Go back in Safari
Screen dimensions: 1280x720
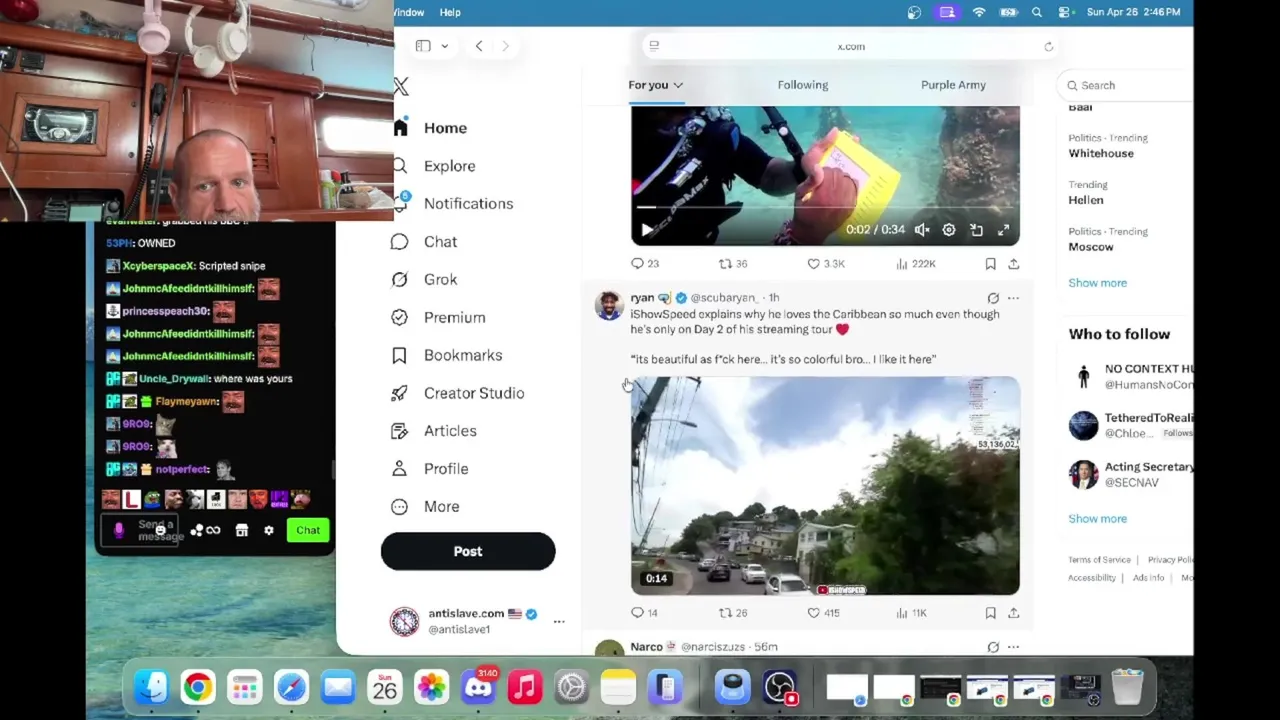click(479, 46)
